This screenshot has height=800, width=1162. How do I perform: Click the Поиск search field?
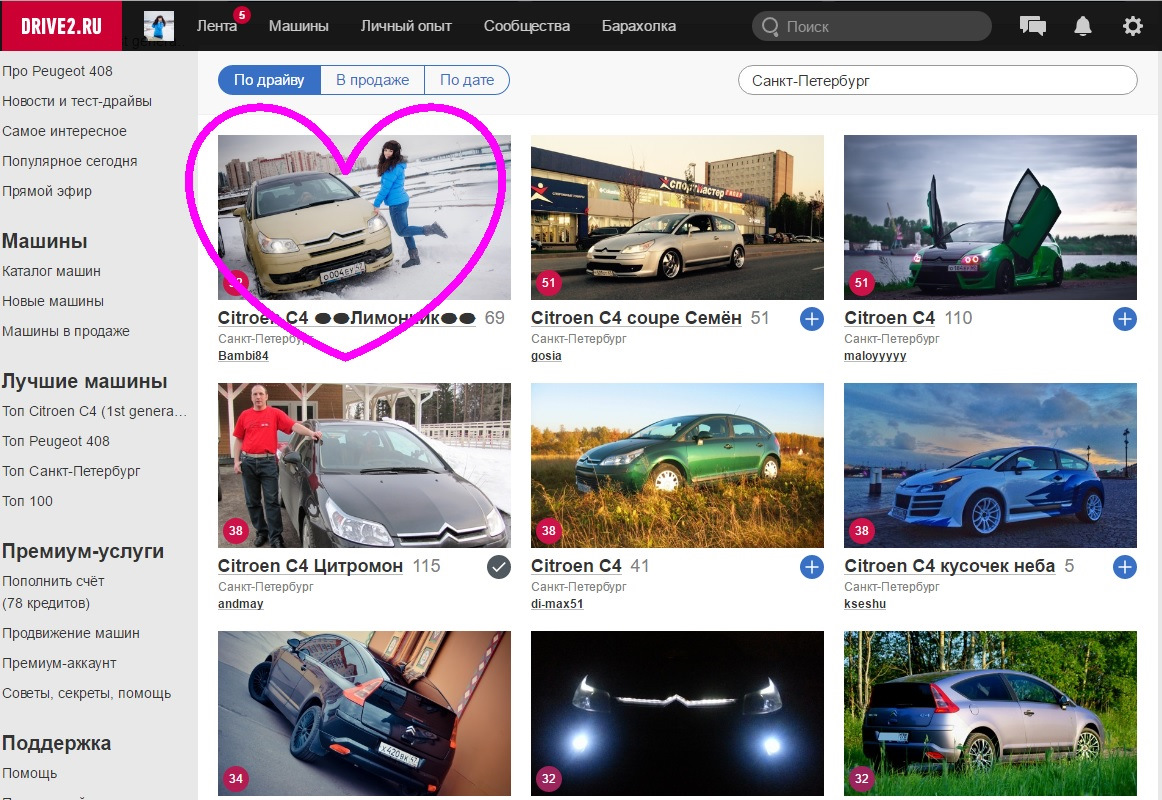872,27
